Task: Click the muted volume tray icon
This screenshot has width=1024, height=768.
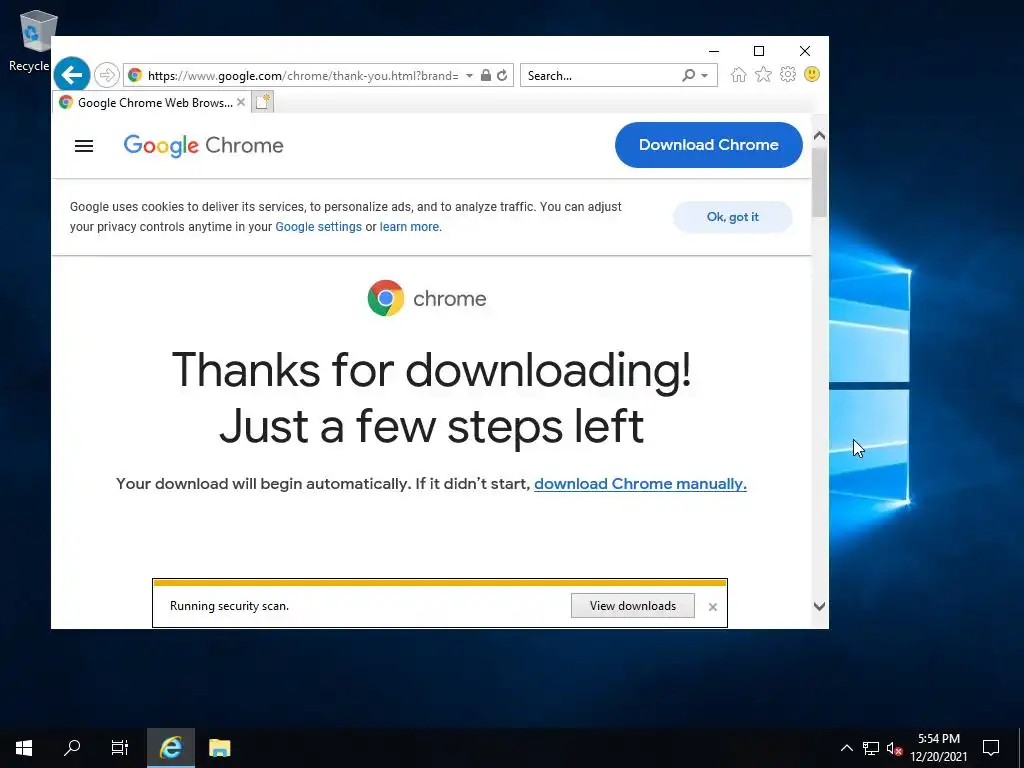Action: pos(894,748)
